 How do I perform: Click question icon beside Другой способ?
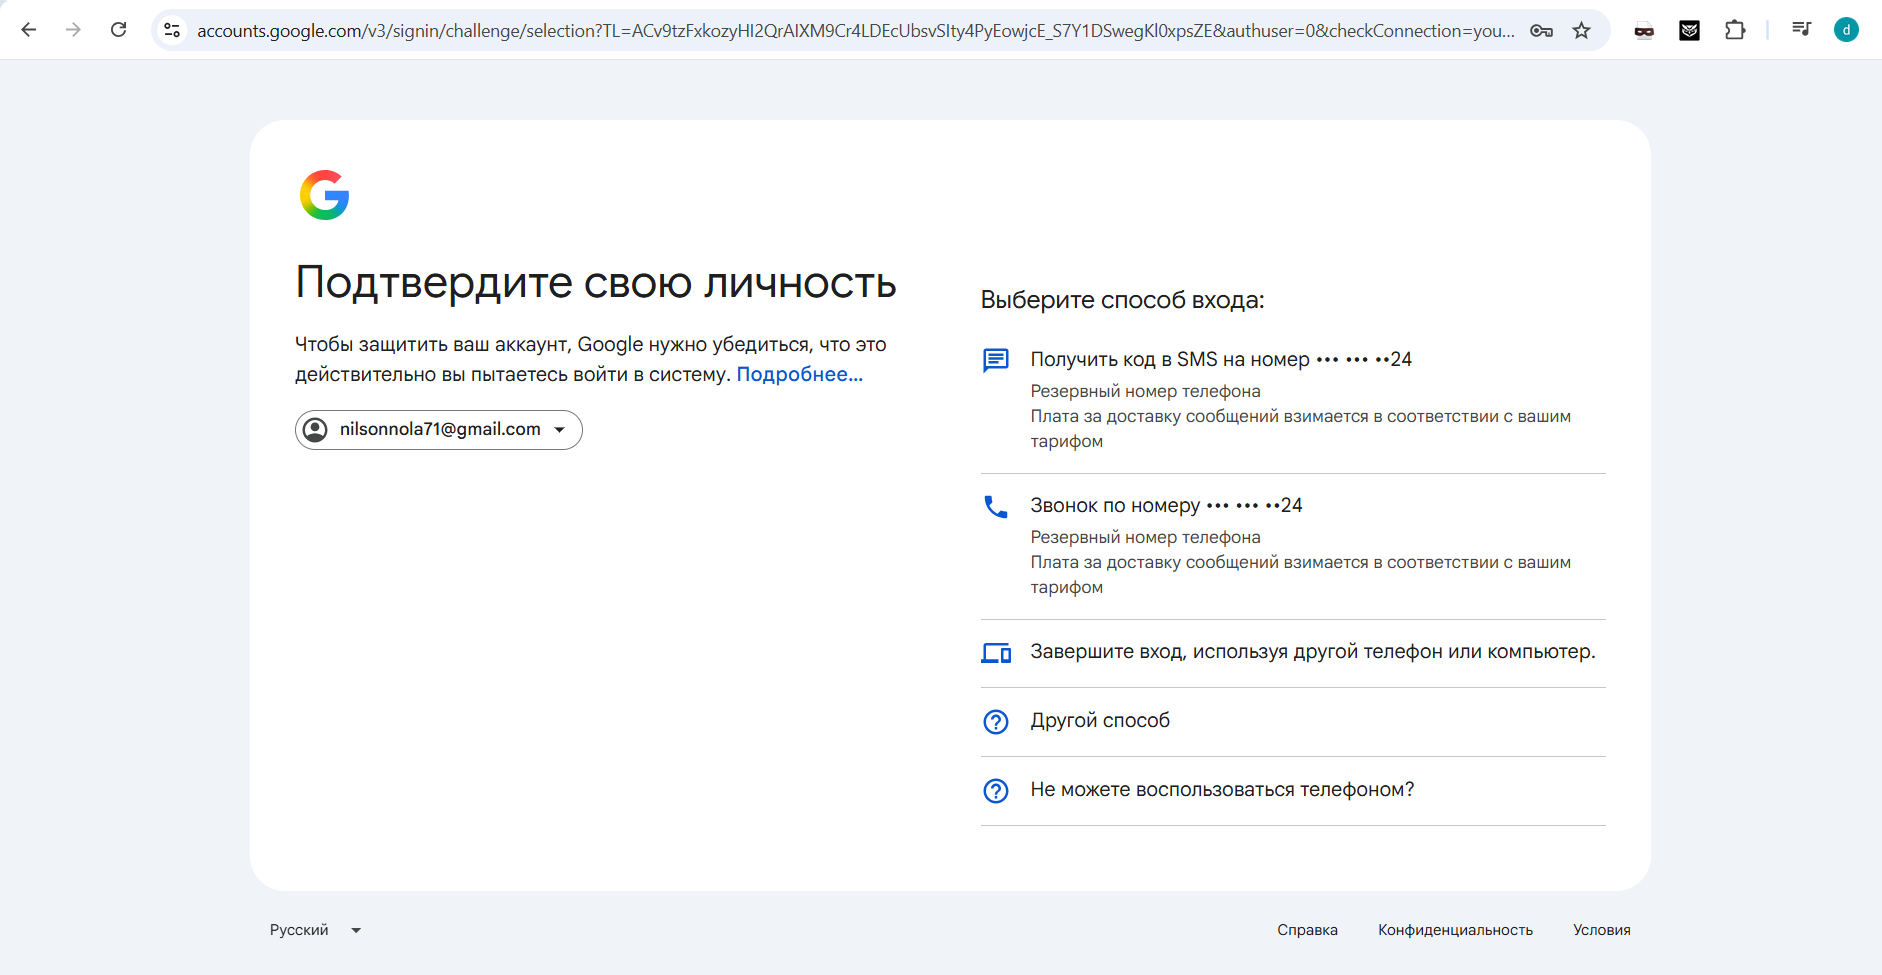click(x=996, y=721)
